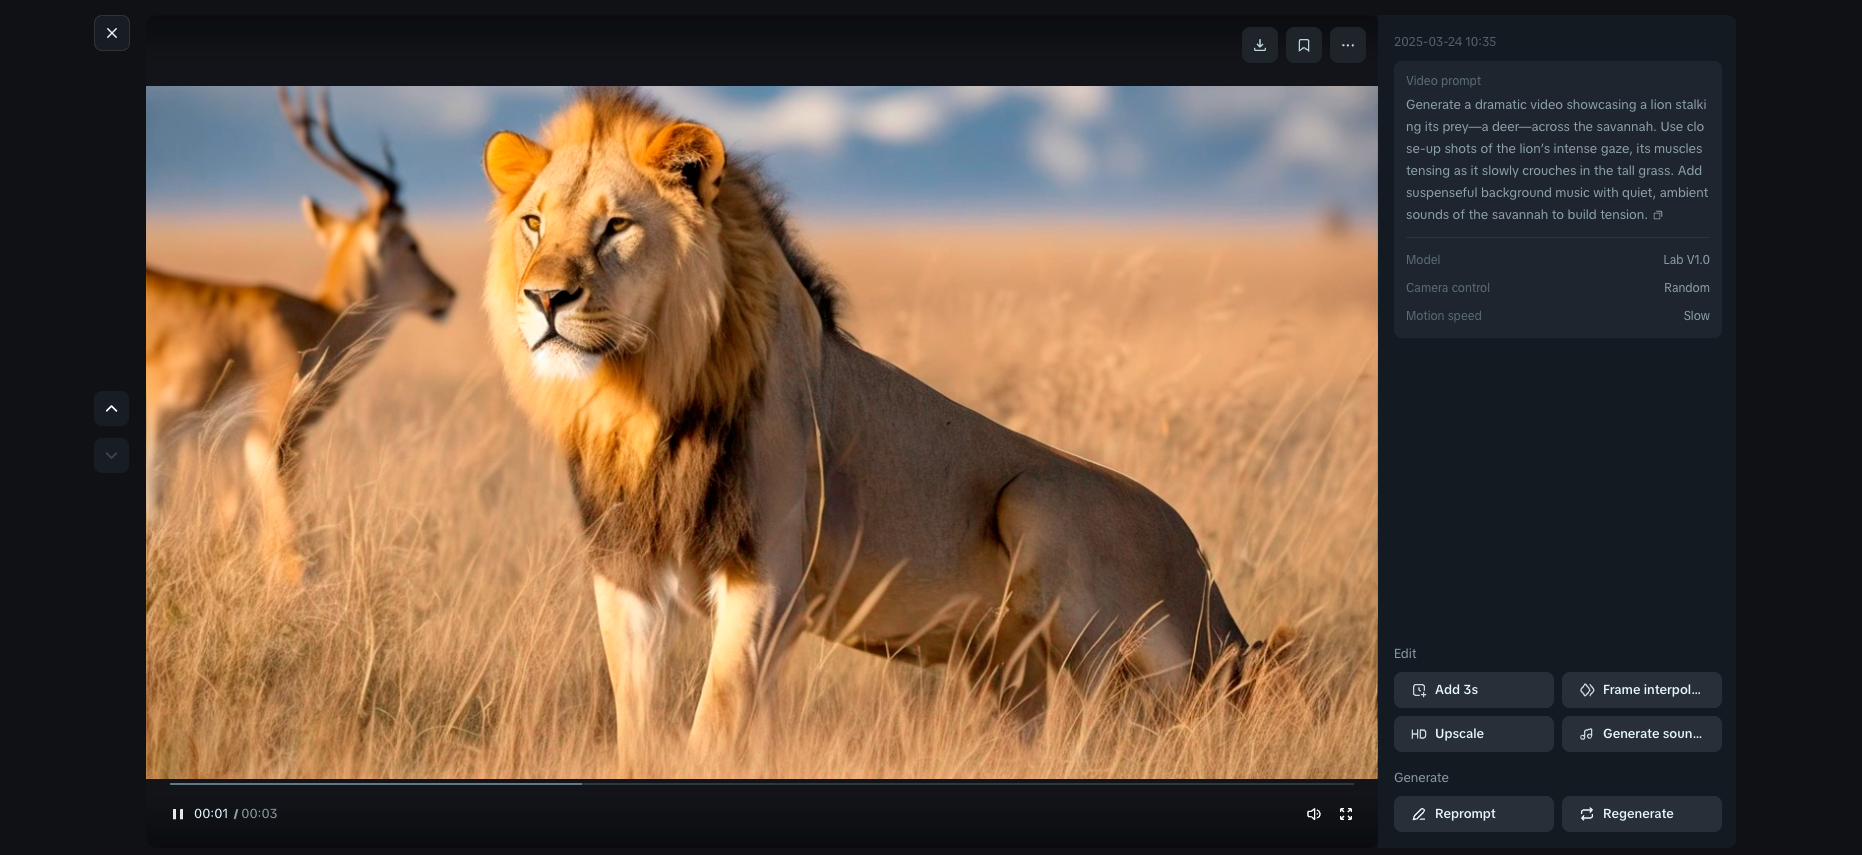Select the Random camera control value

(1687, 288)
